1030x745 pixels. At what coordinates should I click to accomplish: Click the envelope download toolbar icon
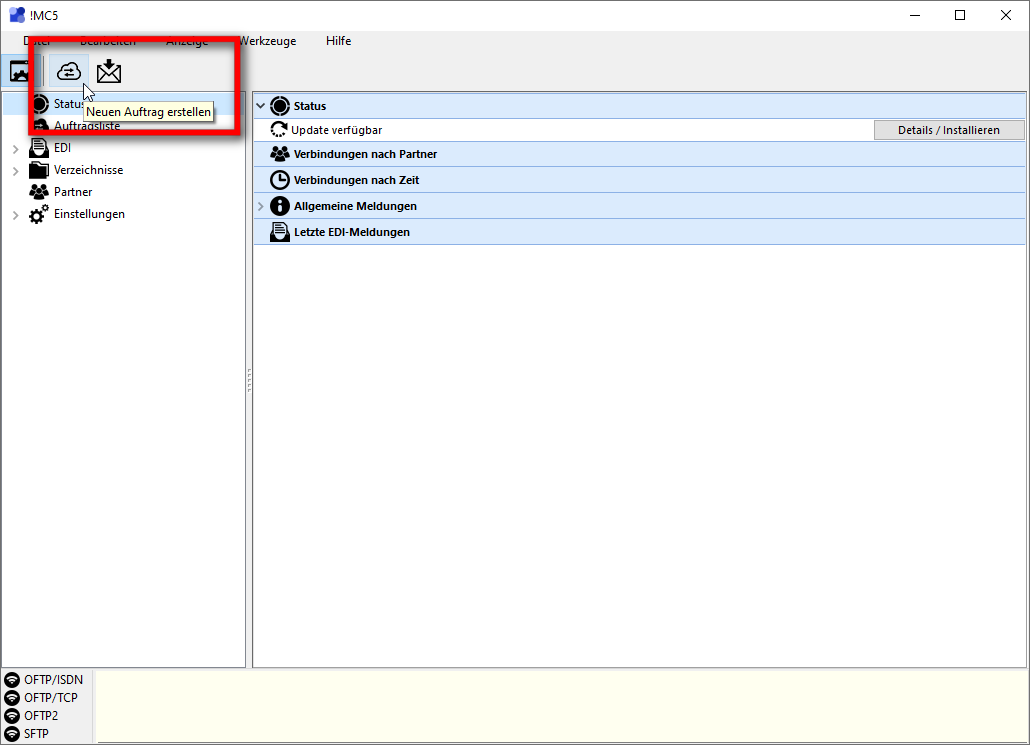point(109,71)
